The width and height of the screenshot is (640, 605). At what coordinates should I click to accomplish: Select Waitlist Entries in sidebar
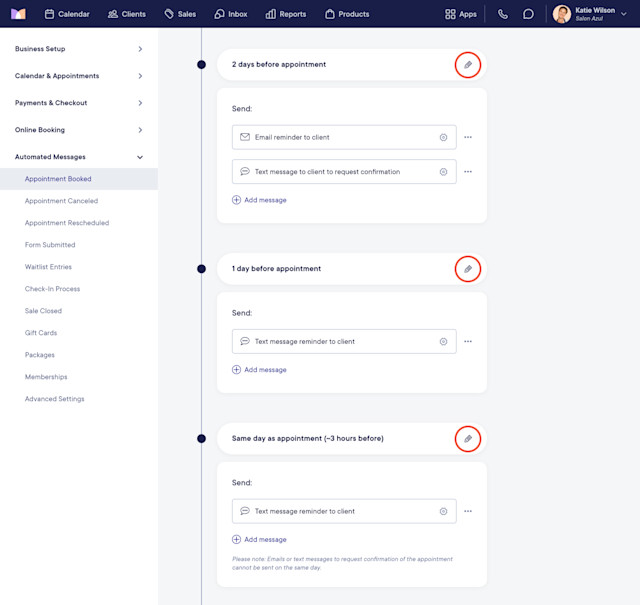(x=48, y=267)
